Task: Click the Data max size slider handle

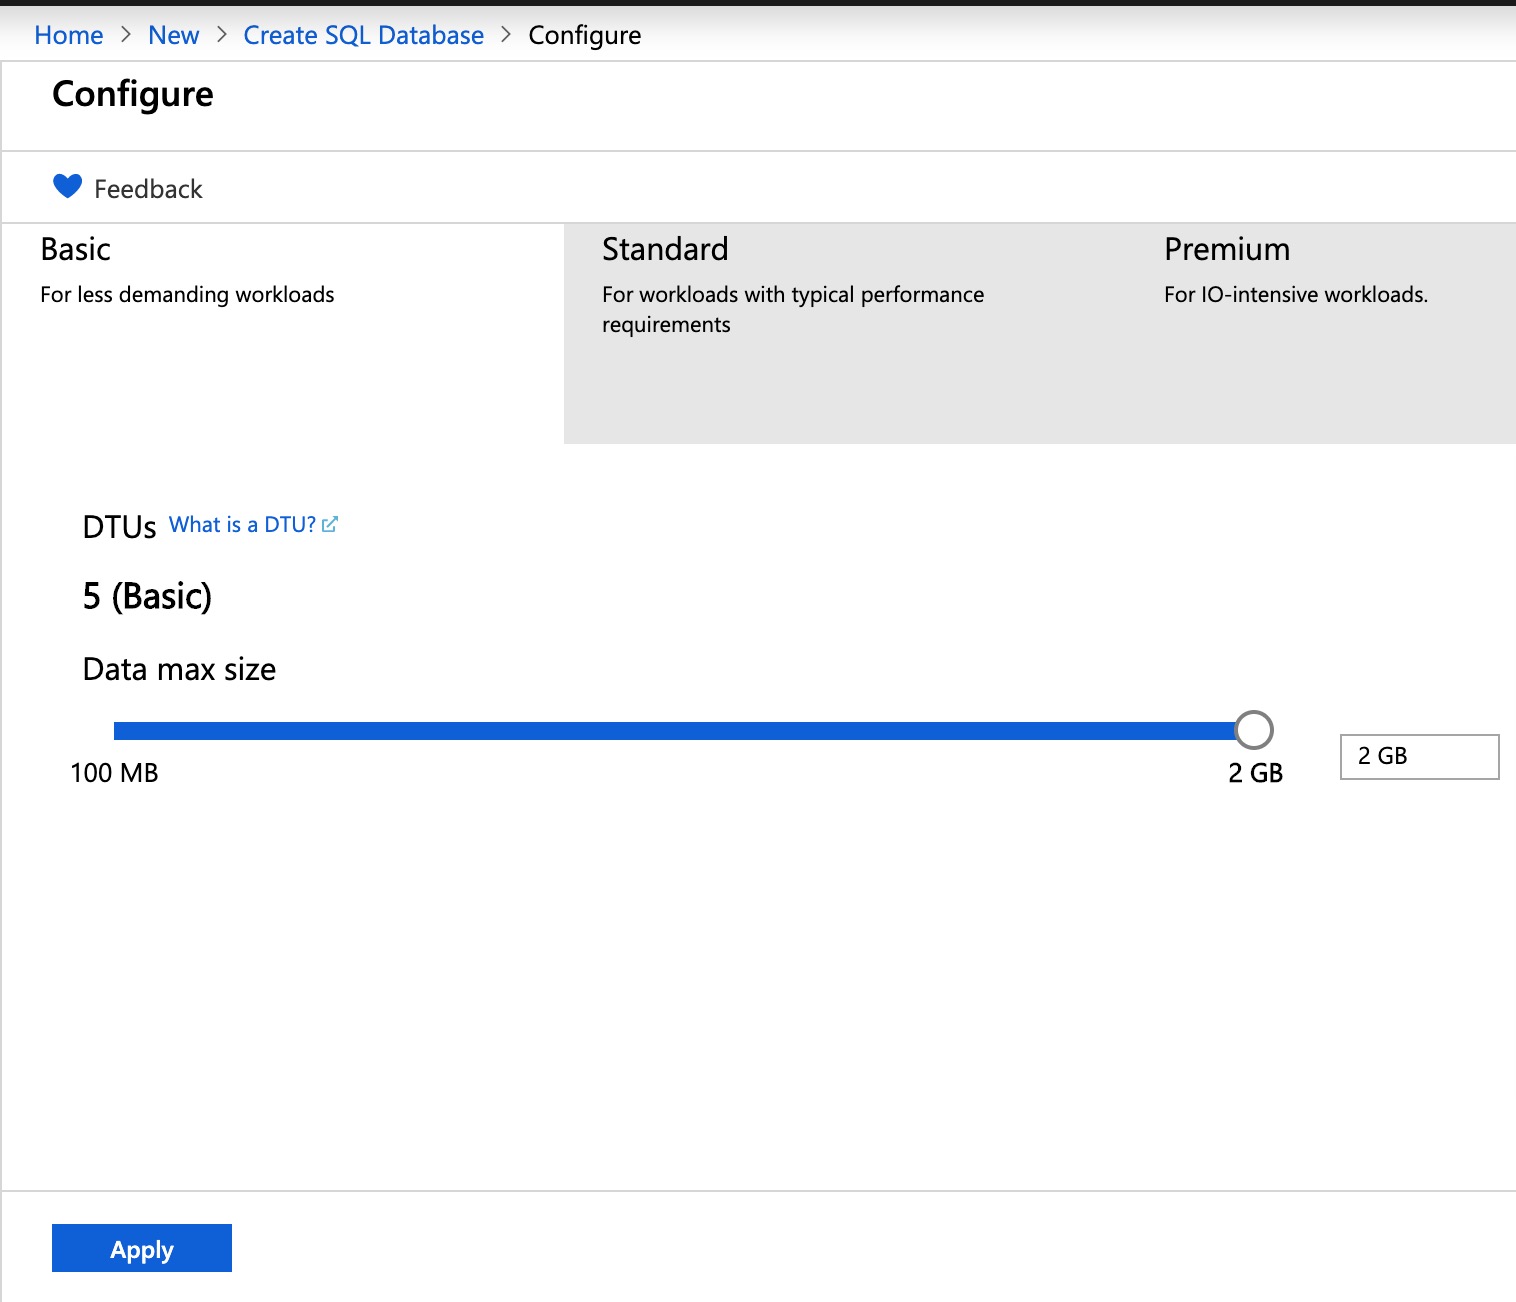Action: click(1253, 730)
